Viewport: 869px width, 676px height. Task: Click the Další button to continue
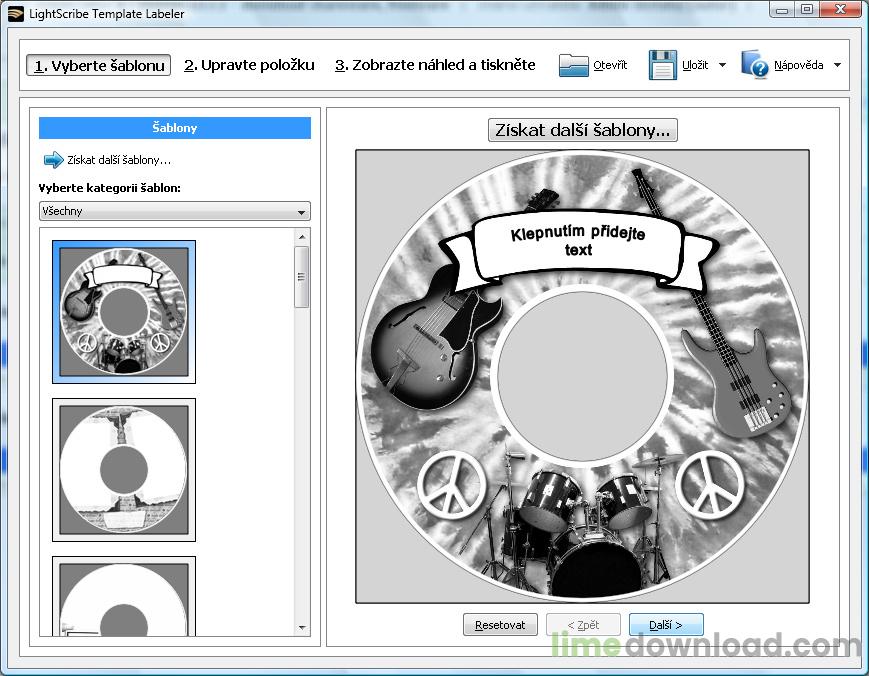tap(666, 625)
